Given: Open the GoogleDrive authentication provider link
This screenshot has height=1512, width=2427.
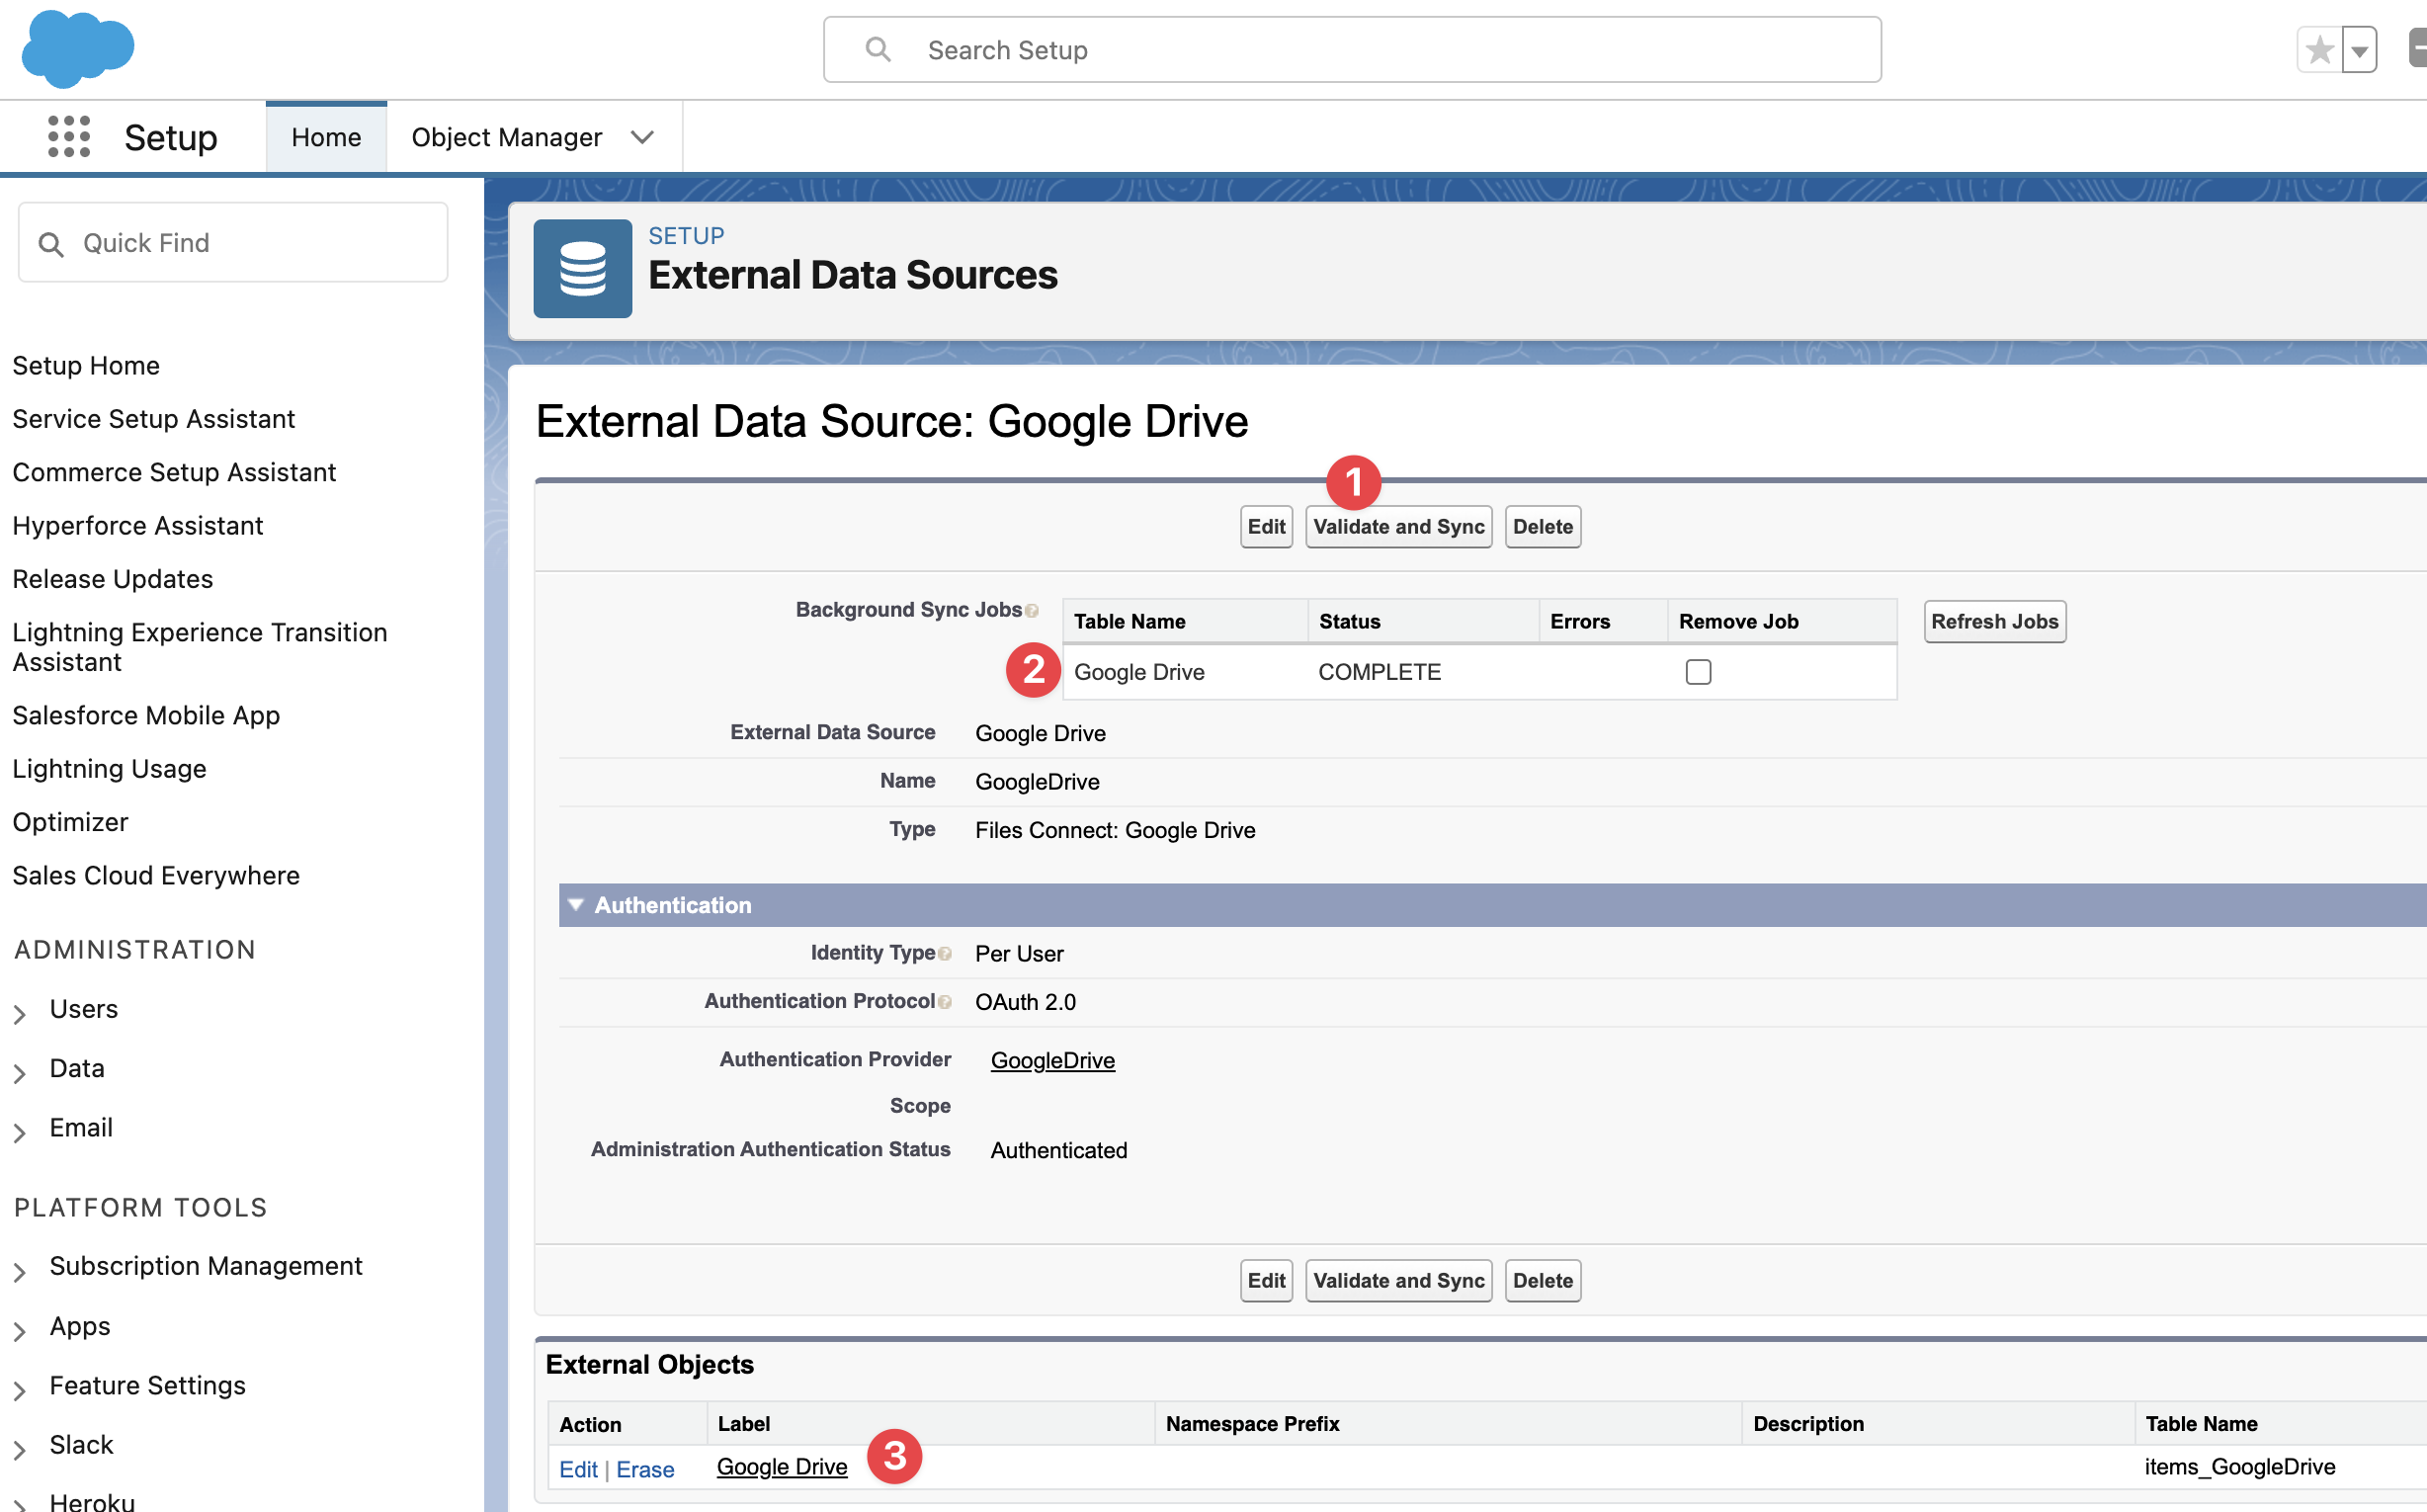Looking at the screenshot, I should tap(1052, 1060).
